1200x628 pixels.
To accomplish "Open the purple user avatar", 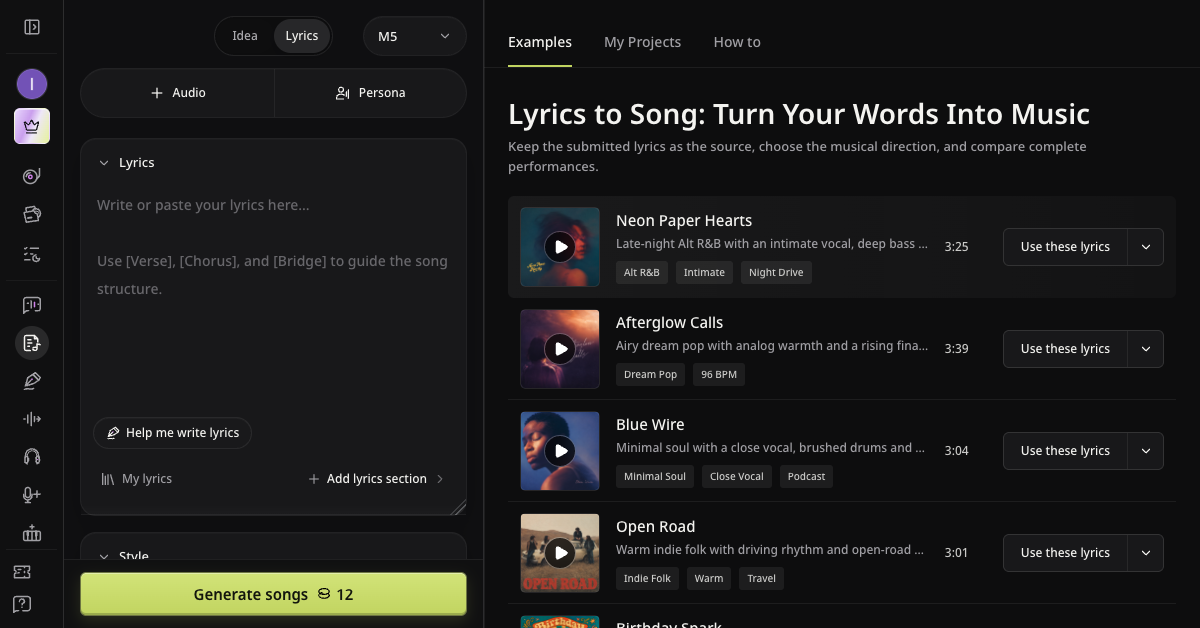I will click(x=32, y=84).
